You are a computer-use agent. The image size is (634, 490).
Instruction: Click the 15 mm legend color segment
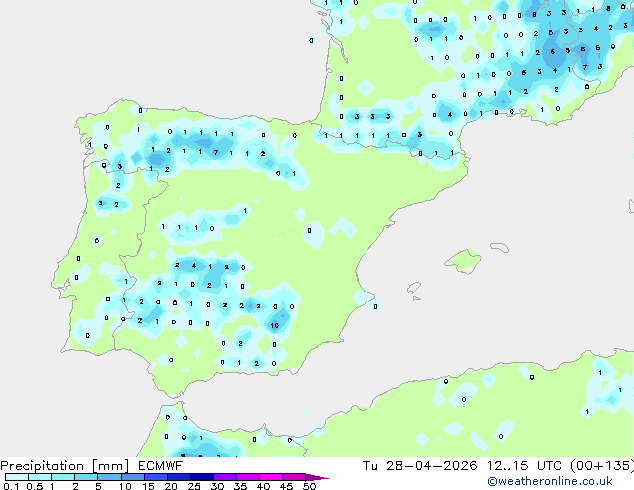[x=155, y=477]
